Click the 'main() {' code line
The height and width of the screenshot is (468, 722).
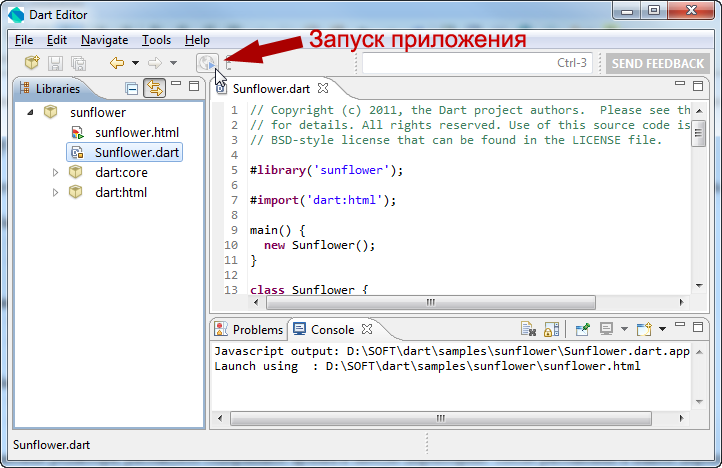(x=278, y=230)
